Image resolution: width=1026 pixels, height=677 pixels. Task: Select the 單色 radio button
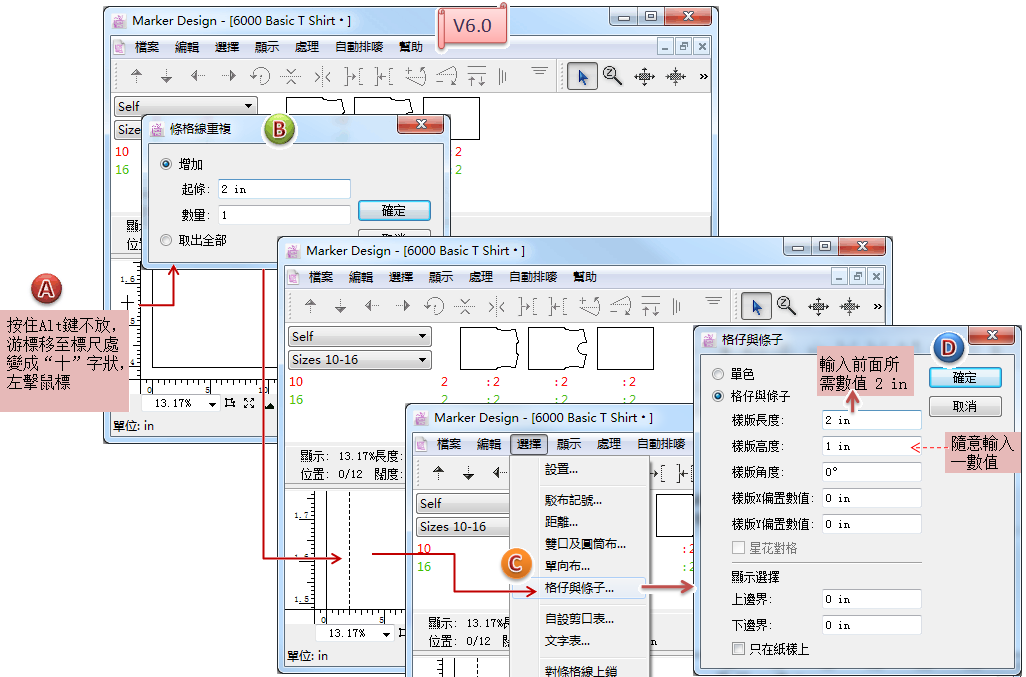tap(717, 374)
